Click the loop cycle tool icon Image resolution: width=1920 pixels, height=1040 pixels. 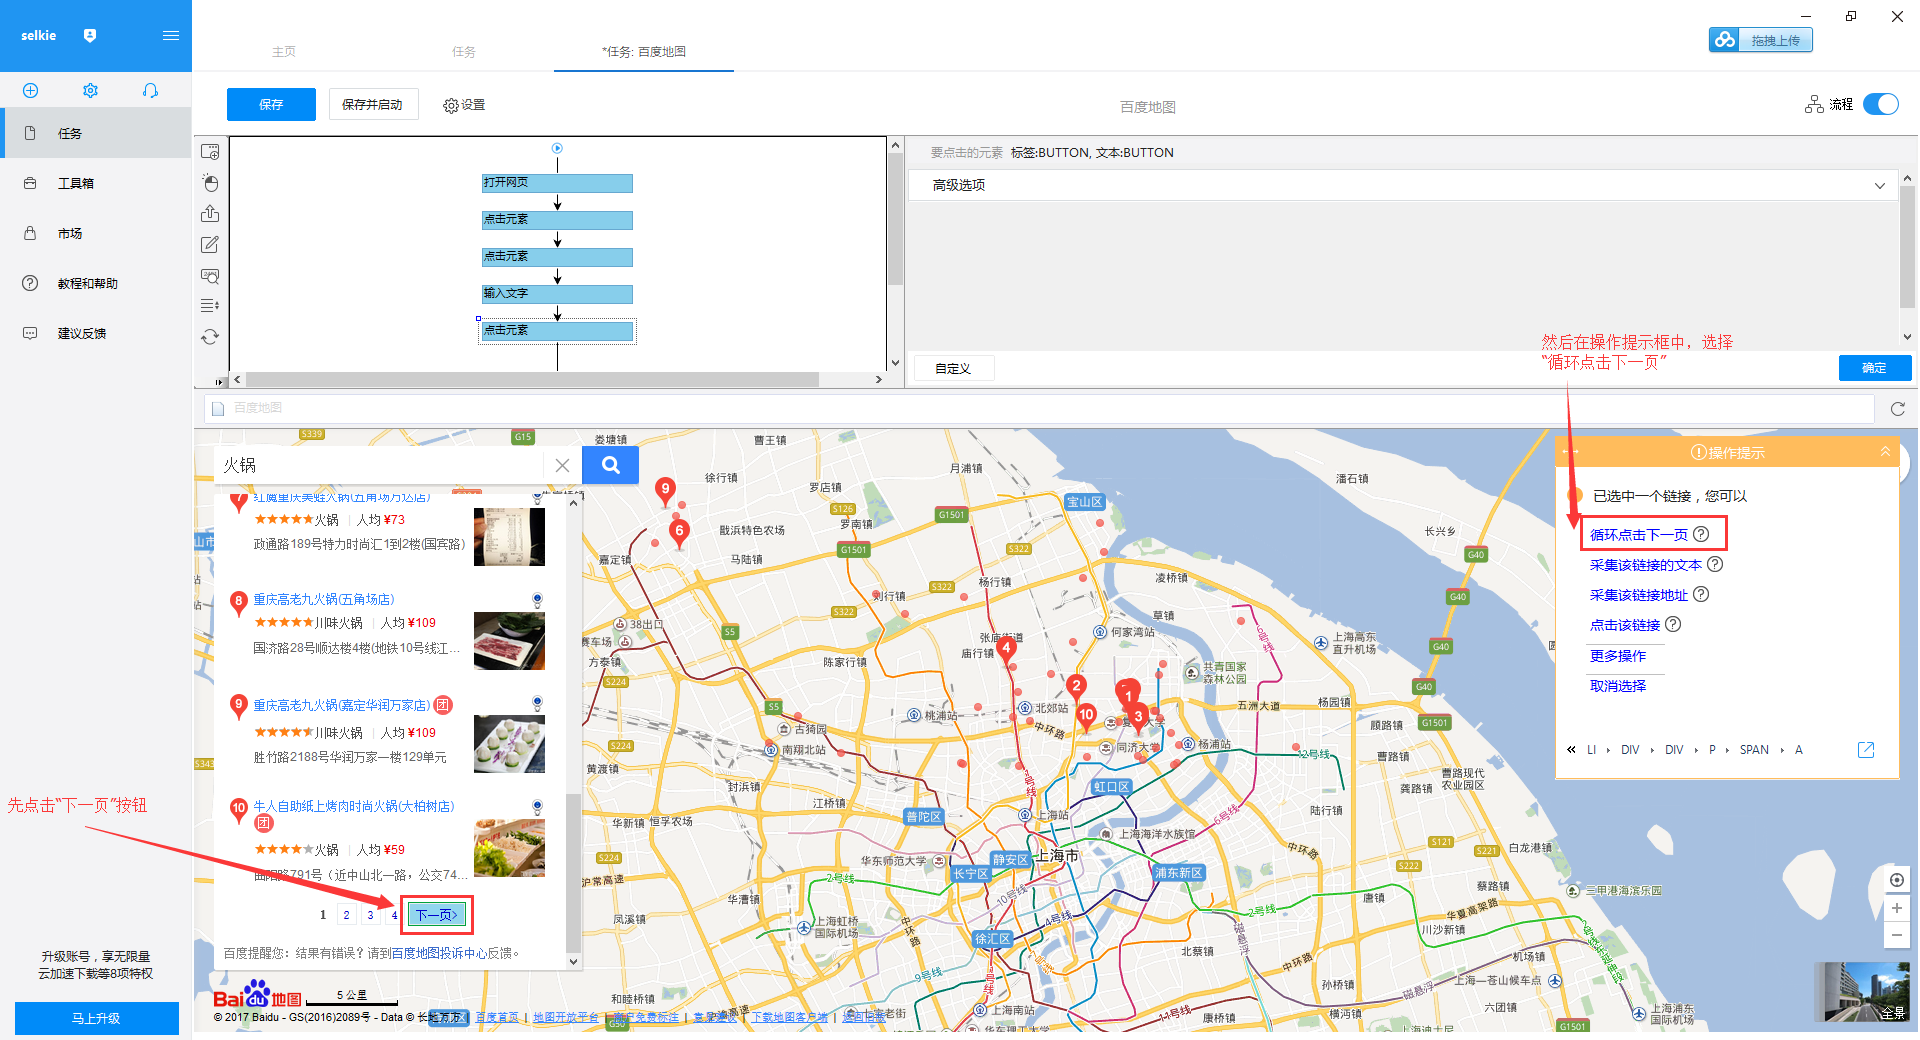tap(210, 337)
